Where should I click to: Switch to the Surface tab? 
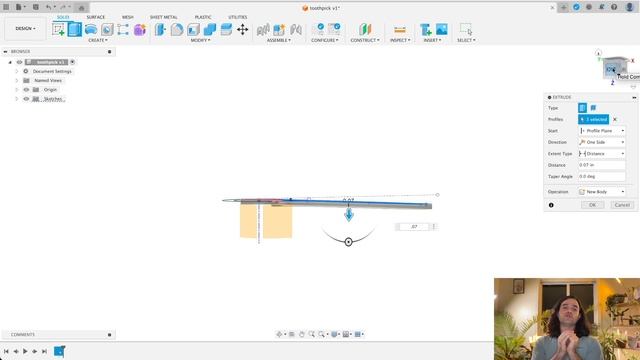96,17
